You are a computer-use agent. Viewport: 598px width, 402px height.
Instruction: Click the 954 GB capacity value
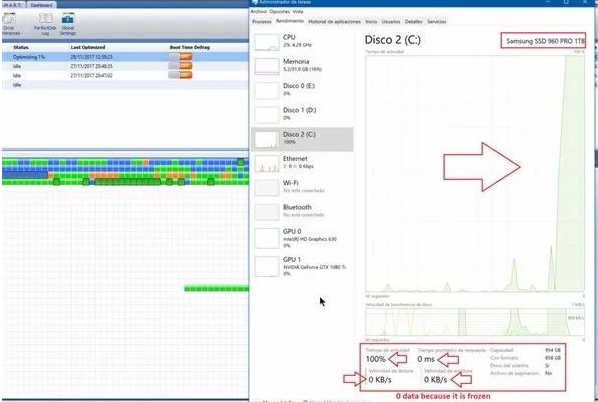(553, 350)
